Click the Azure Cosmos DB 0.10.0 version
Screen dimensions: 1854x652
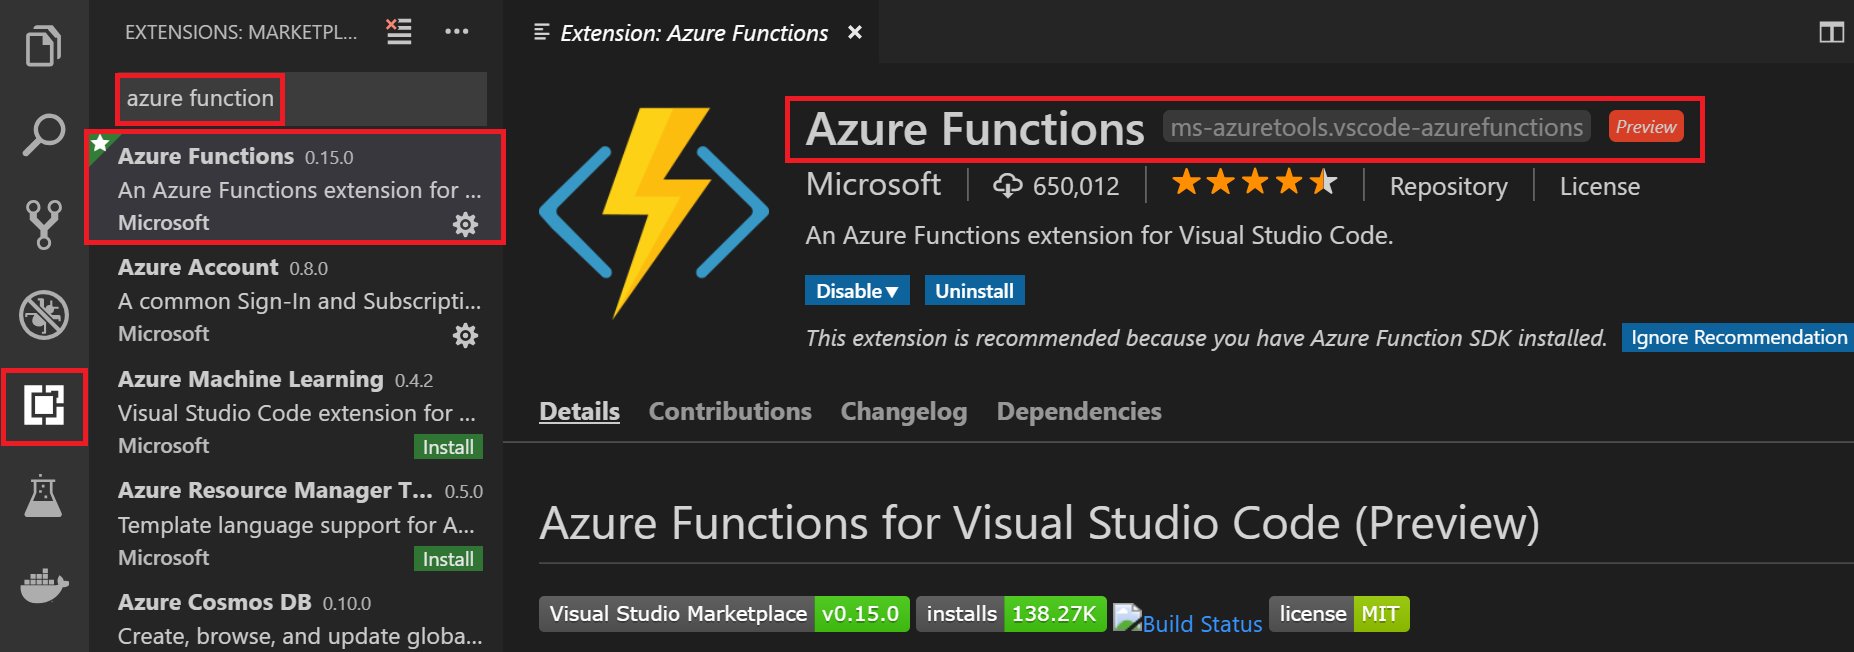346,604
